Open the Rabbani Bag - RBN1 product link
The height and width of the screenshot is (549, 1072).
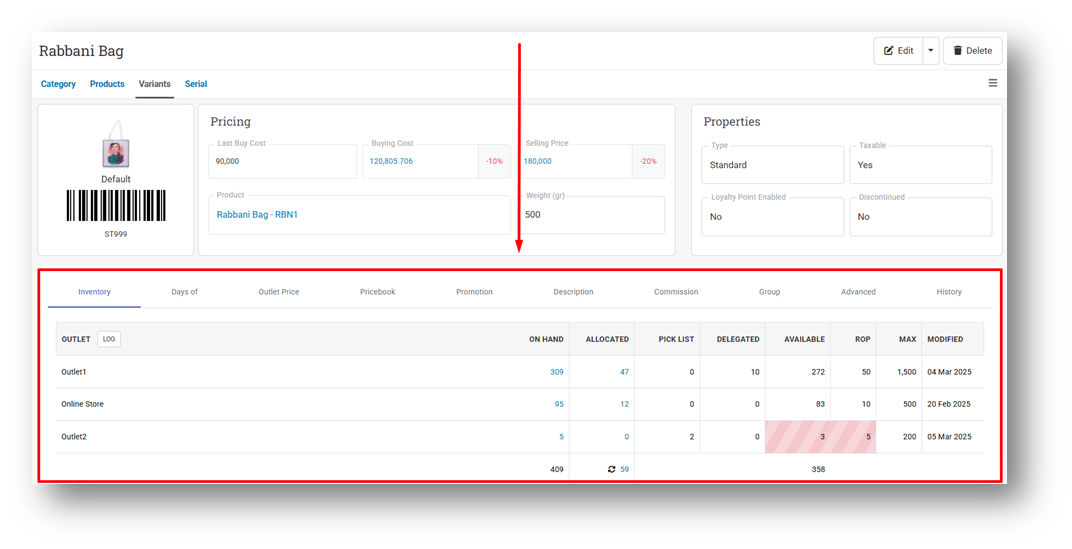(x=257, y=215)
